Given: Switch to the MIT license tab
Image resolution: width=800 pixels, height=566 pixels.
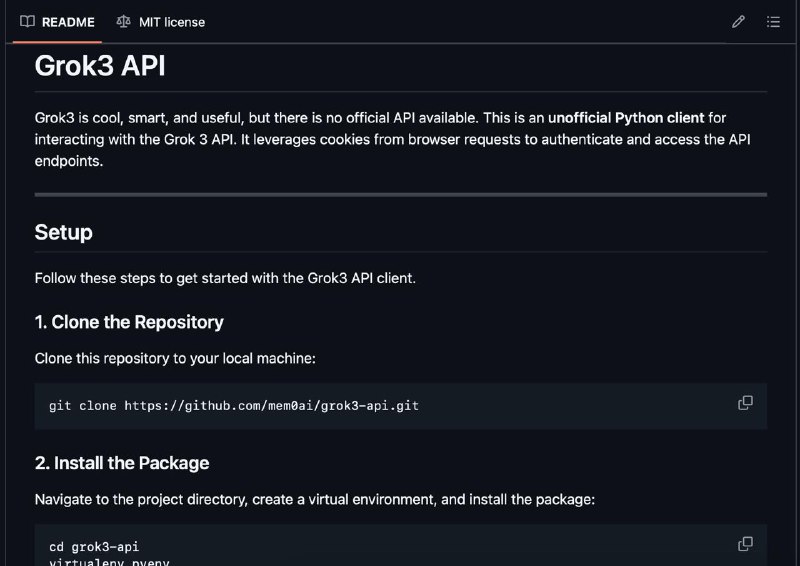Looking at the screenshot, I should [x=161, y=22].
